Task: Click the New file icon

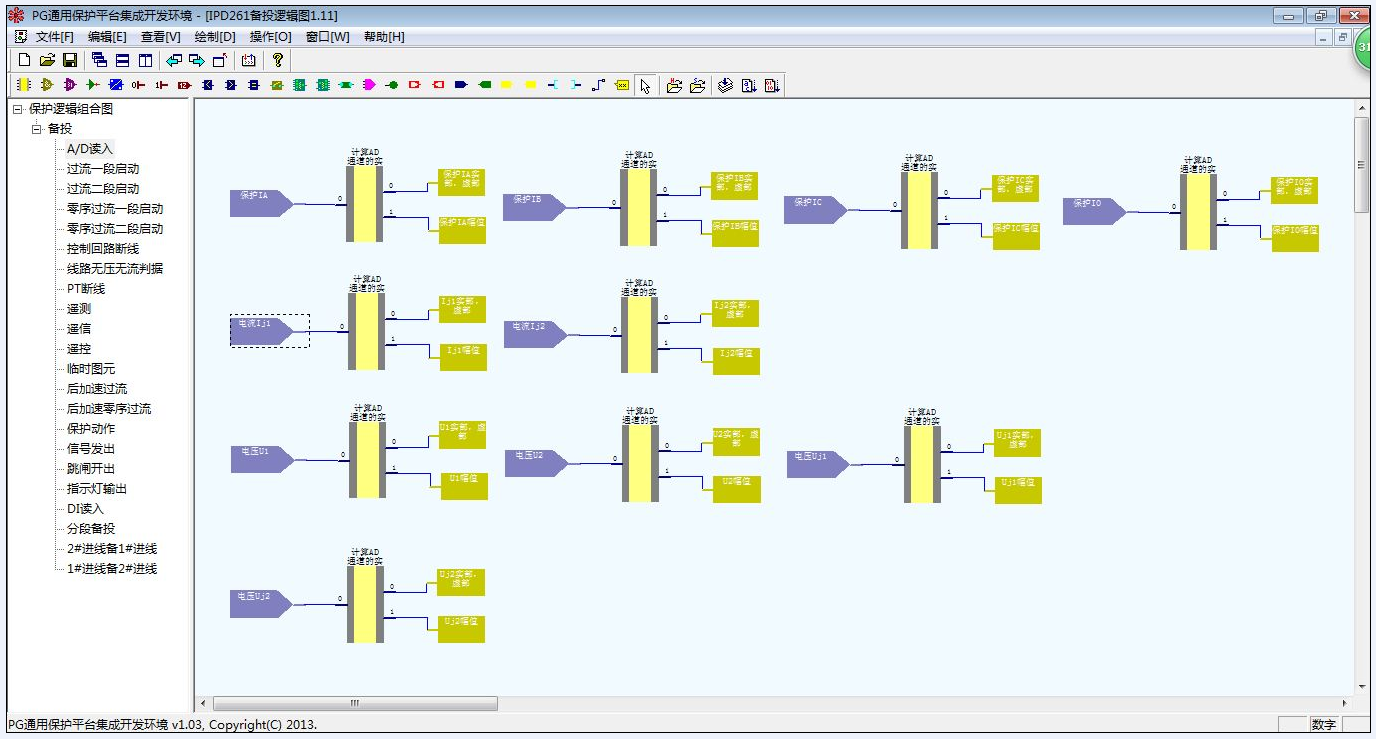Action: (x=24, y=60)
